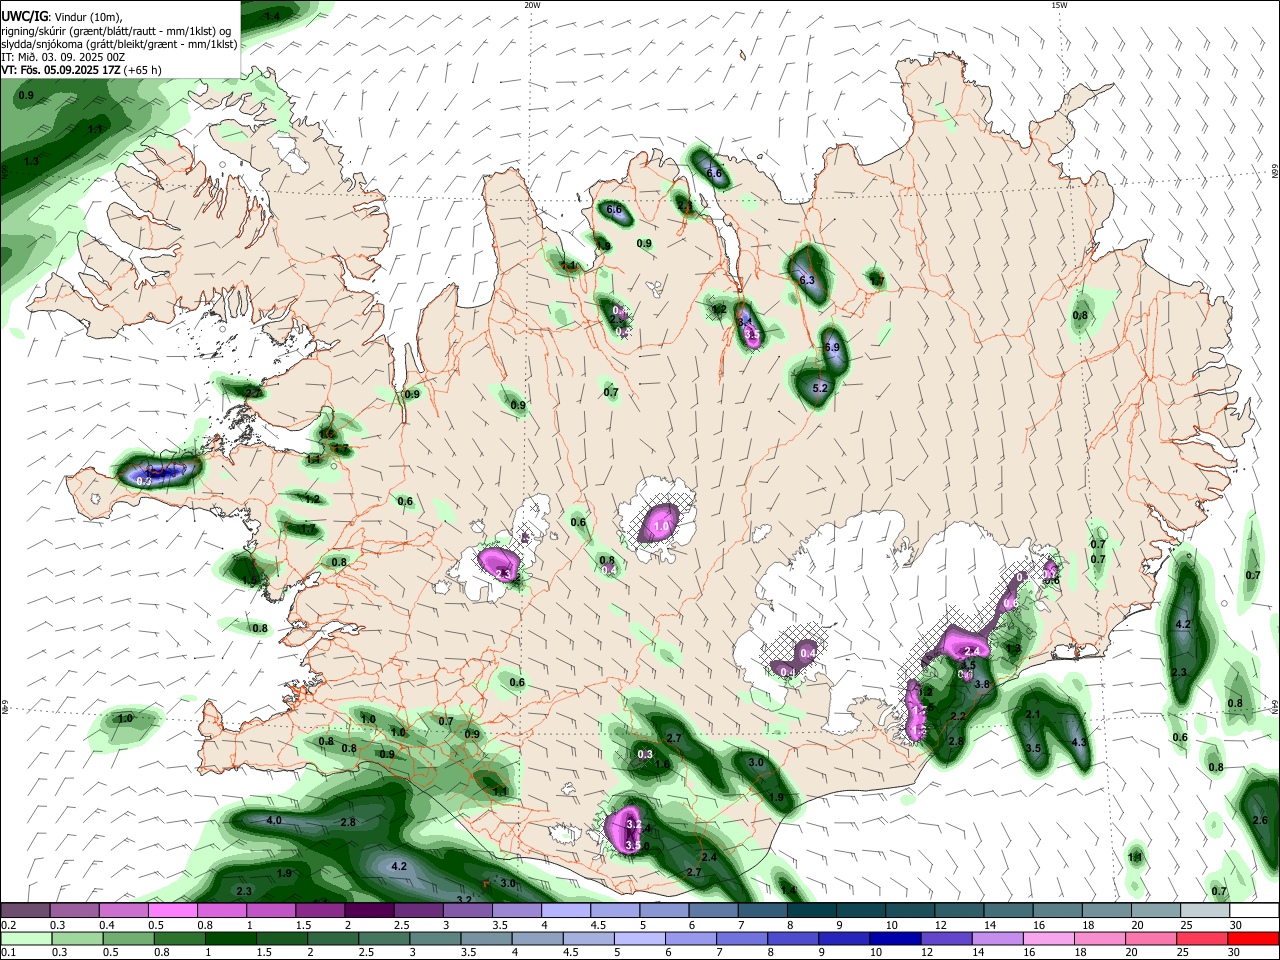Select the pale grey snow swatch between 25 and 30
The height and width of the screenshot is (960, 1280).
(1204, 911)
